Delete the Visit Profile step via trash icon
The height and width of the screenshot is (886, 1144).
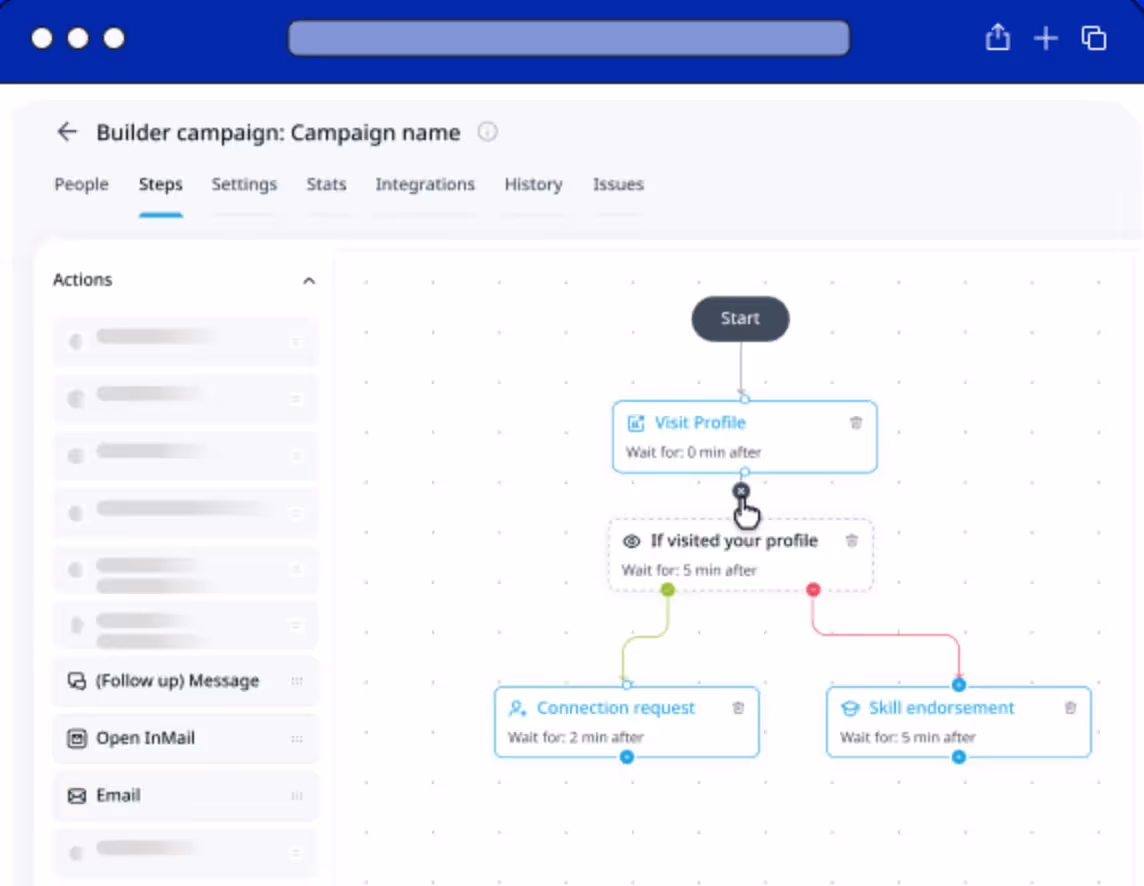(x=856, y=422)
